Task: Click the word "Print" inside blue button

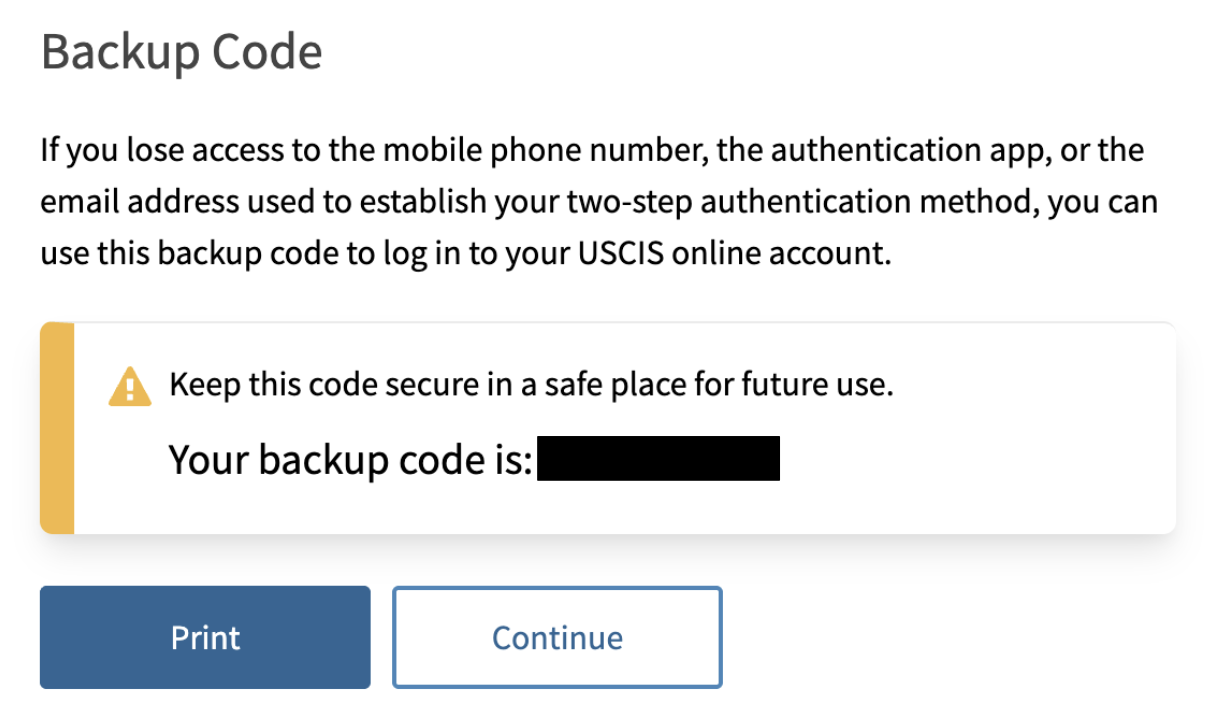Action: [x=205, y=638]
